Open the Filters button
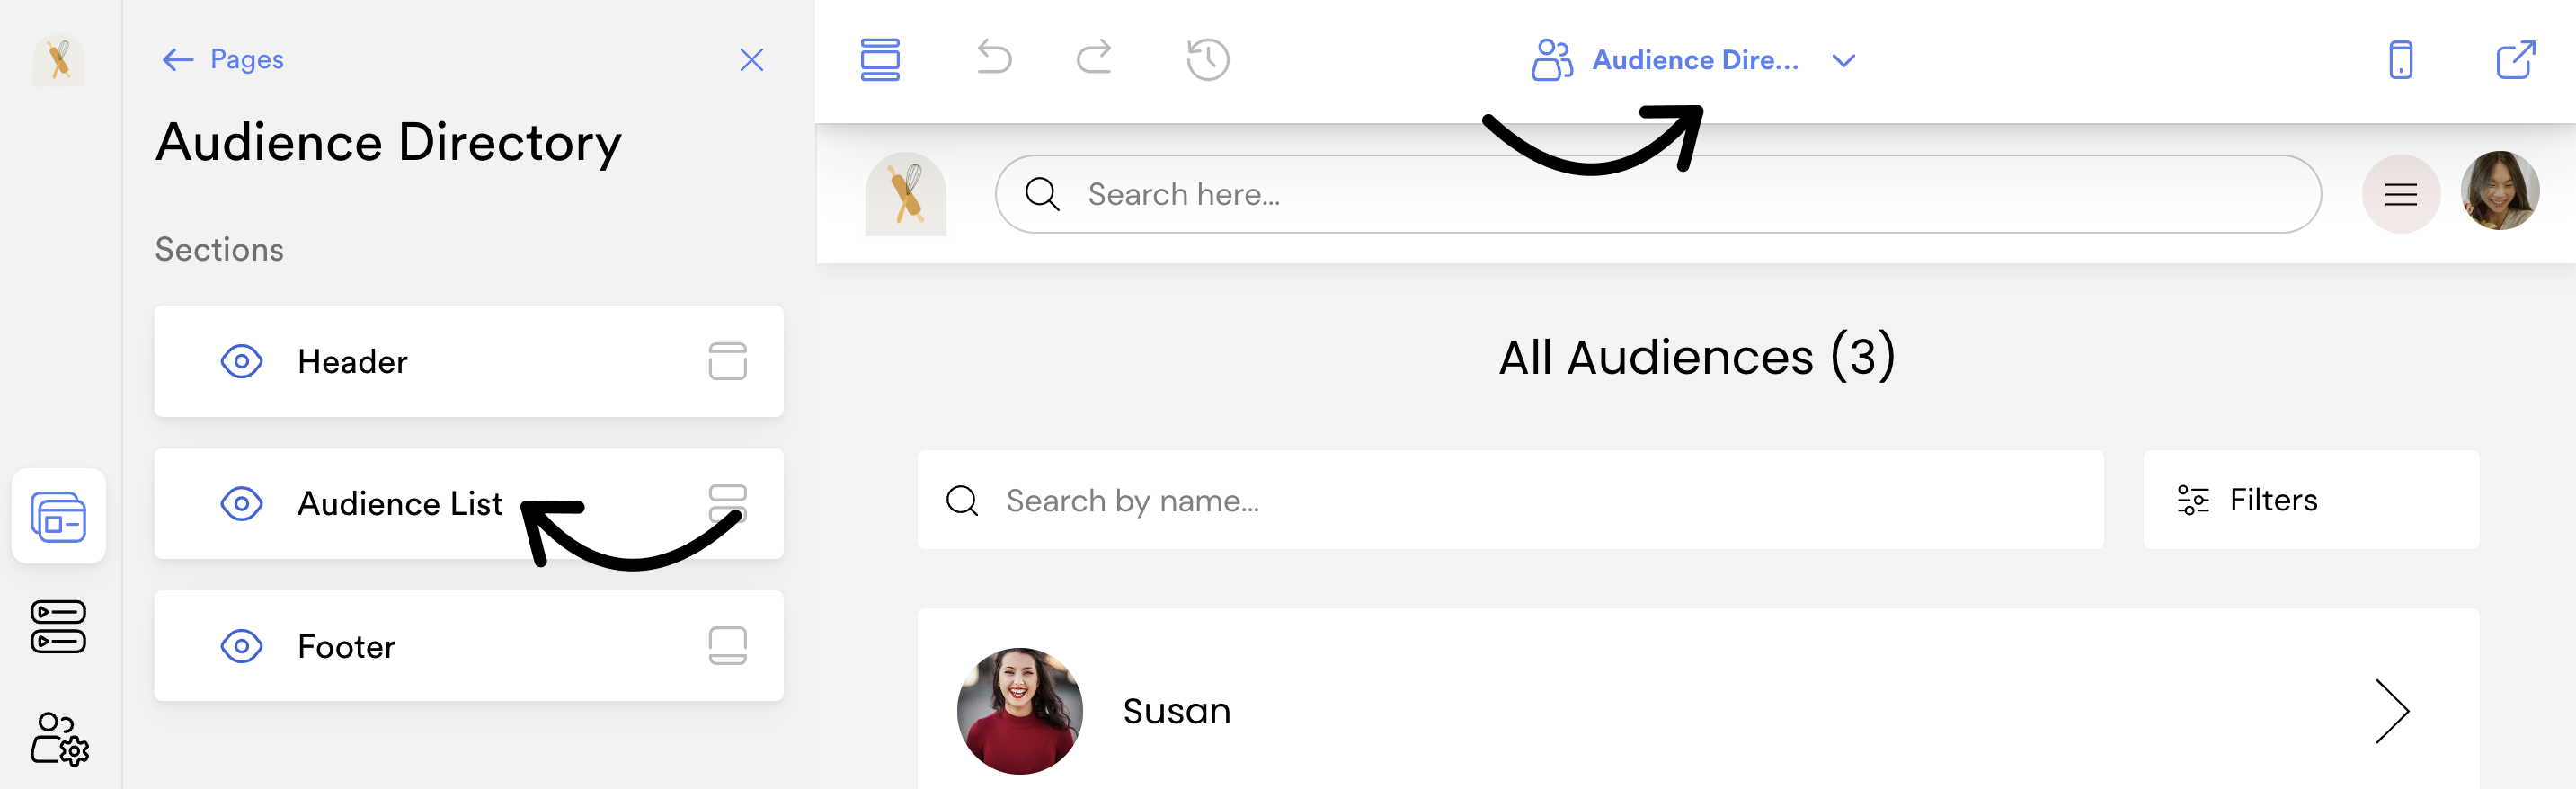 click(x=2310, y=500)
